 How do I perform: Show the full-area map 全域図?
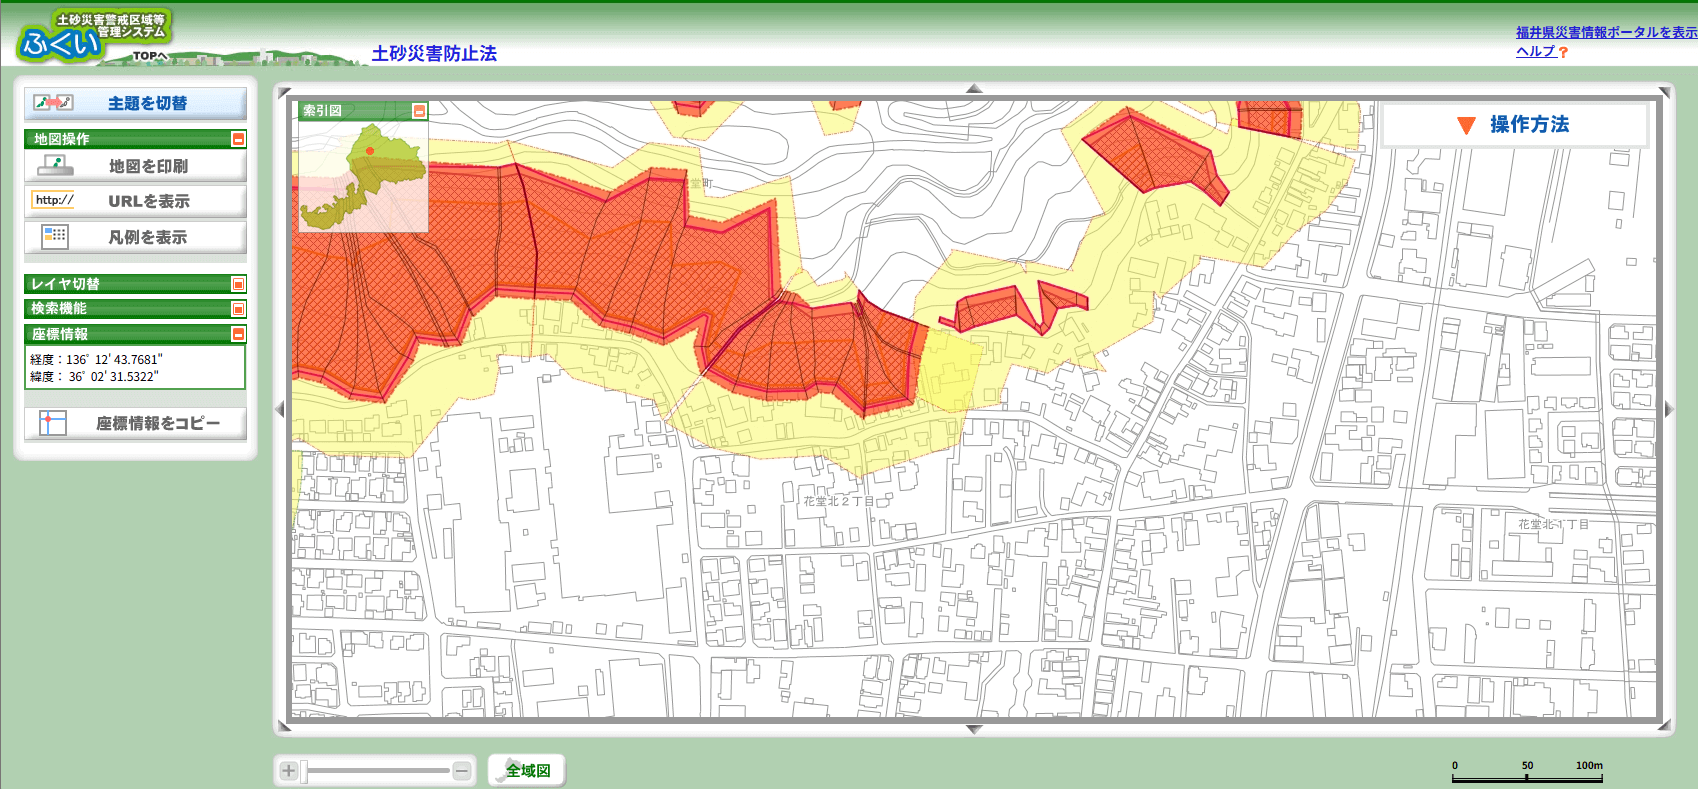pyautogui.click(x=527, y=770)
